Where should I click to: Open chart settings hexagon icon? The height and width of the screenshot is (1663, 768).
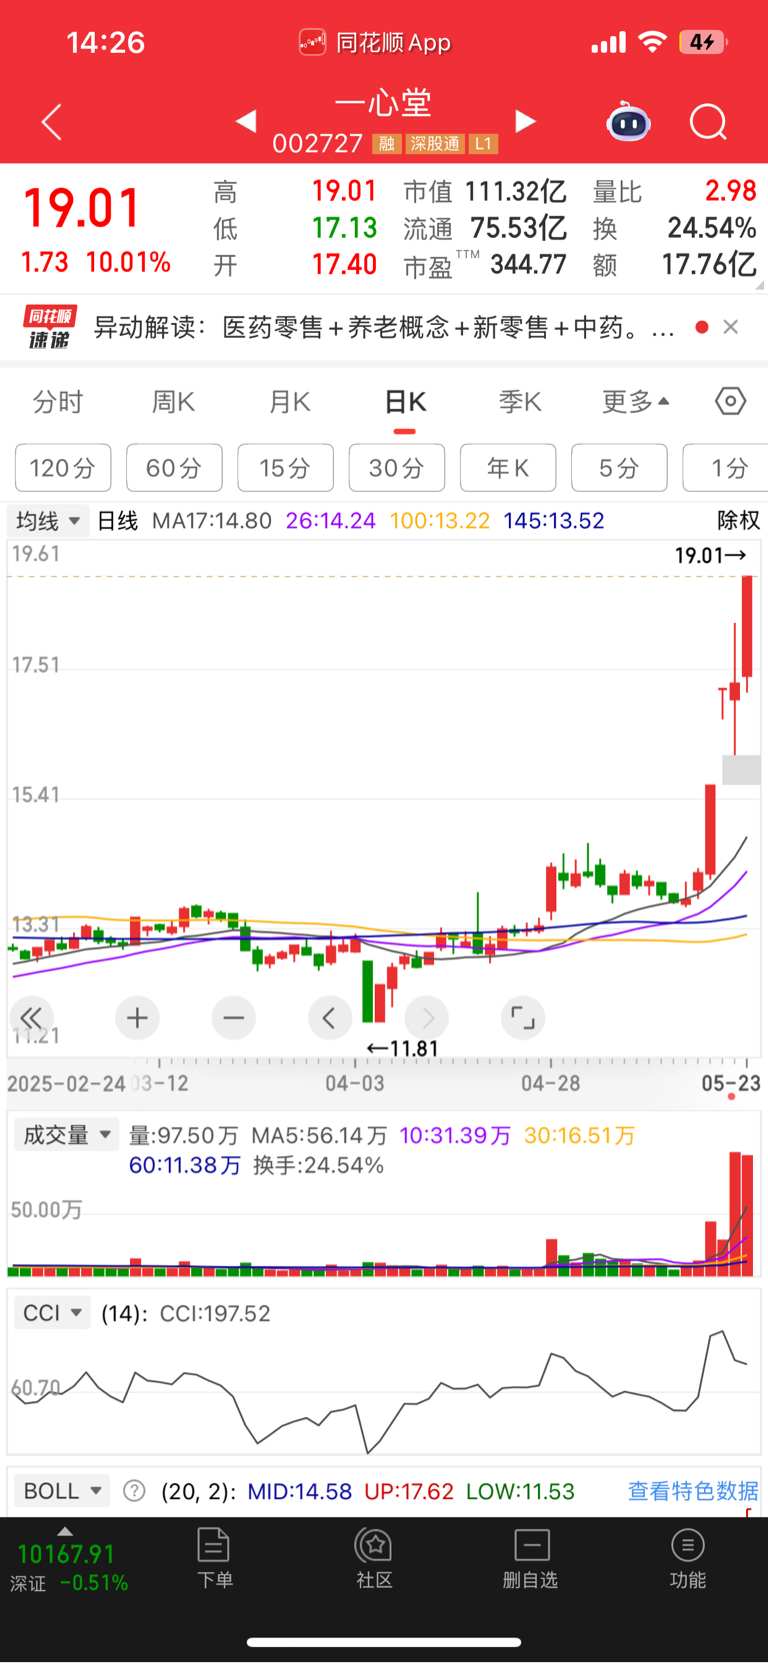tap(731, 401)
